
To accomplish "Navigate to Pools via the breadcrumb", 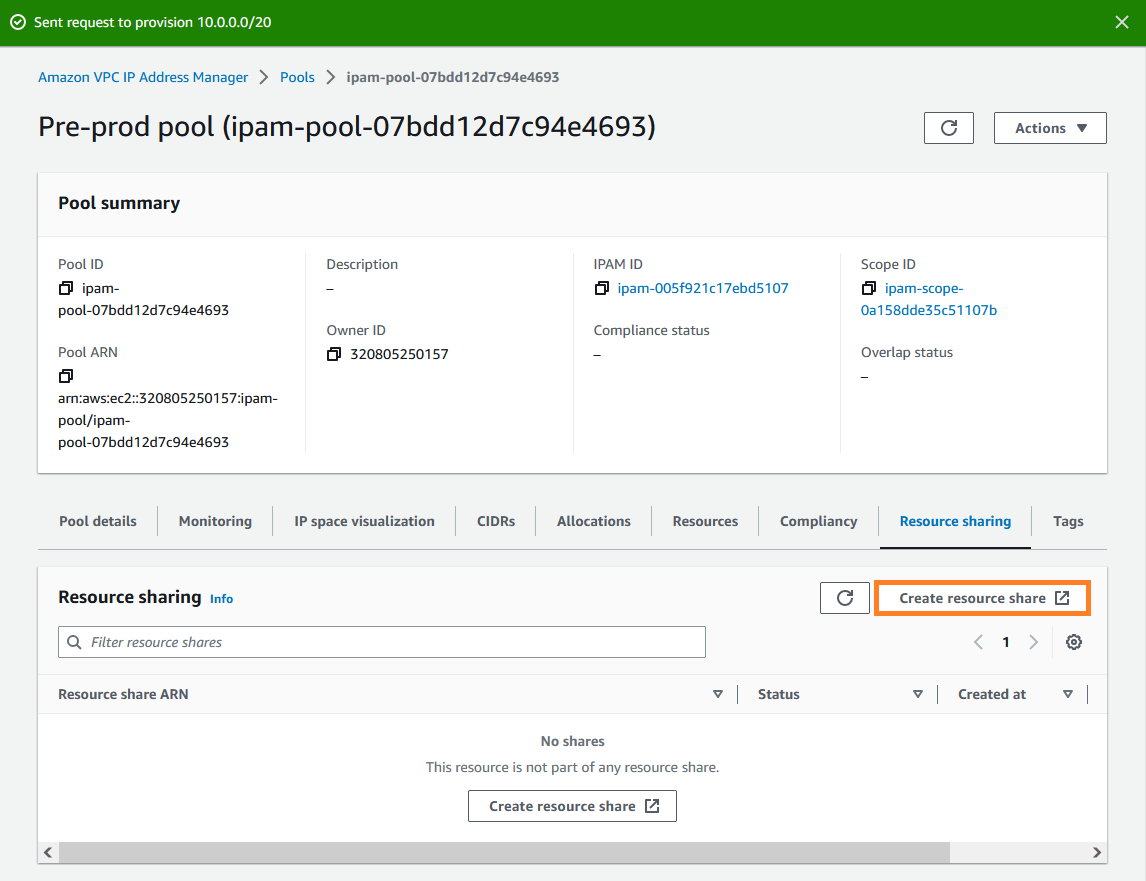I will 297,76.
